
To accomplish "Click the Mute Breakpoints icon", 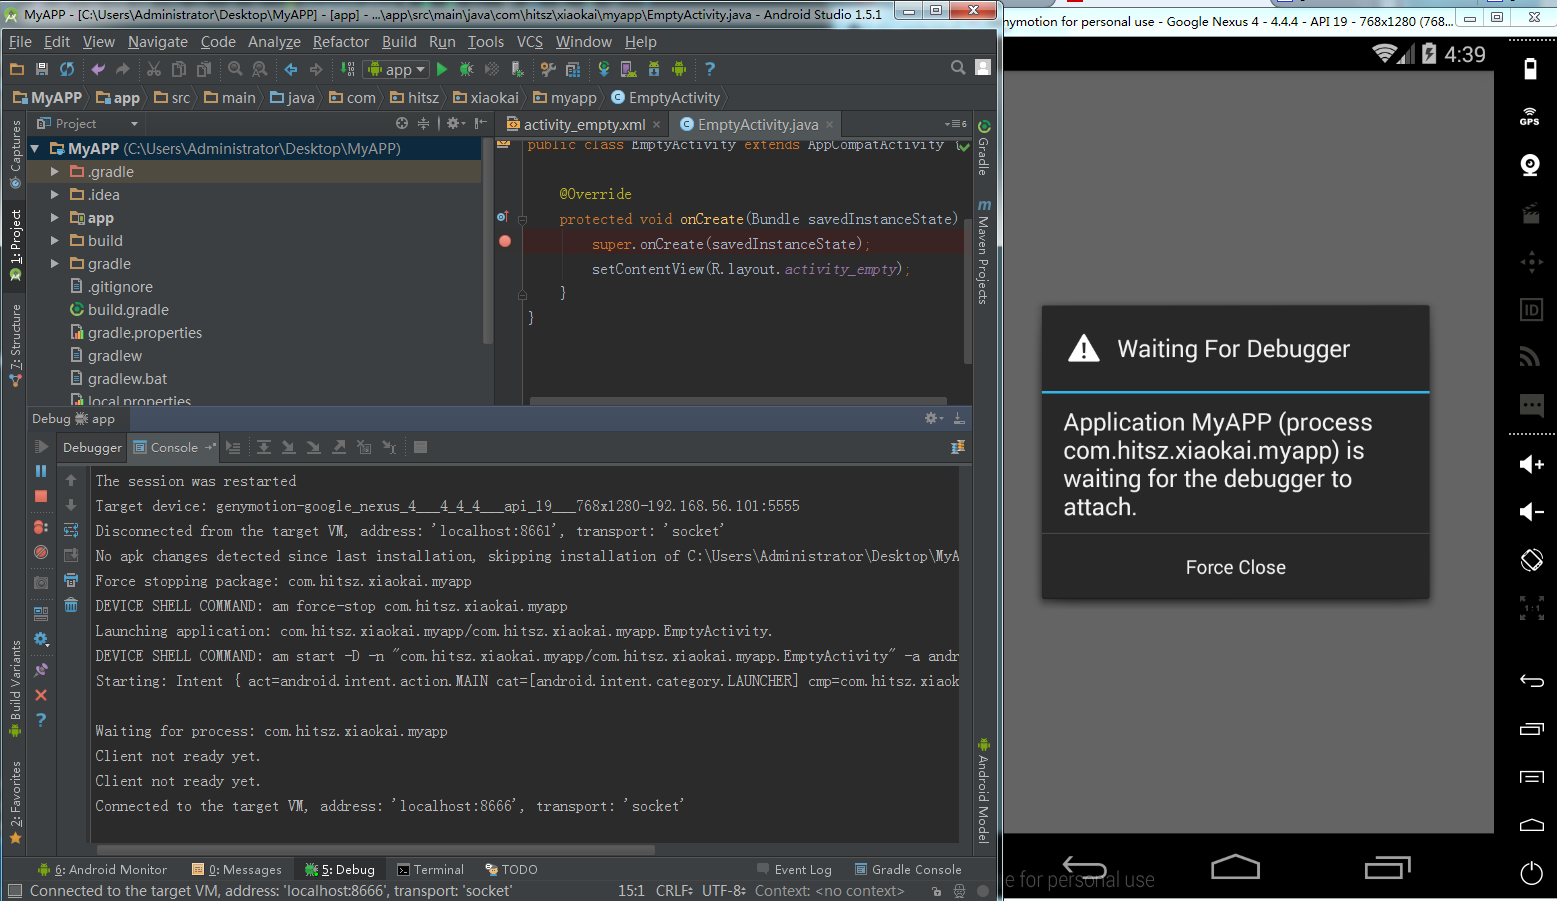I will pos(41,552).
